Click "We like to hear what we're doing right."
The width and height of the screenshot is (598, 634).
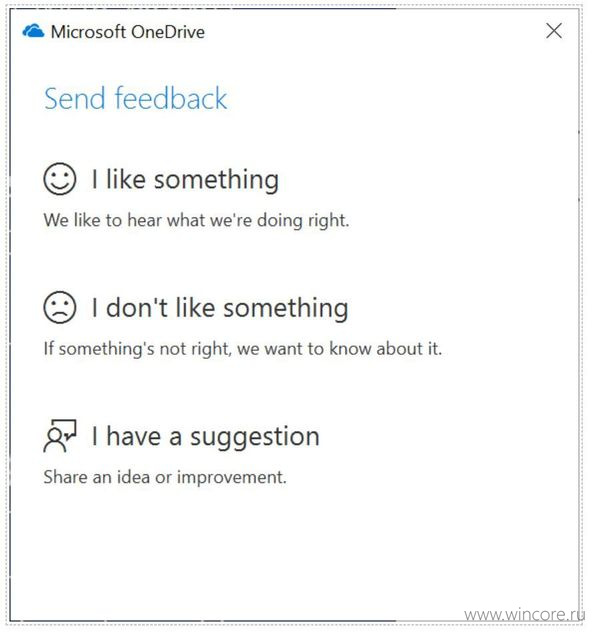(x=197, y=220)
